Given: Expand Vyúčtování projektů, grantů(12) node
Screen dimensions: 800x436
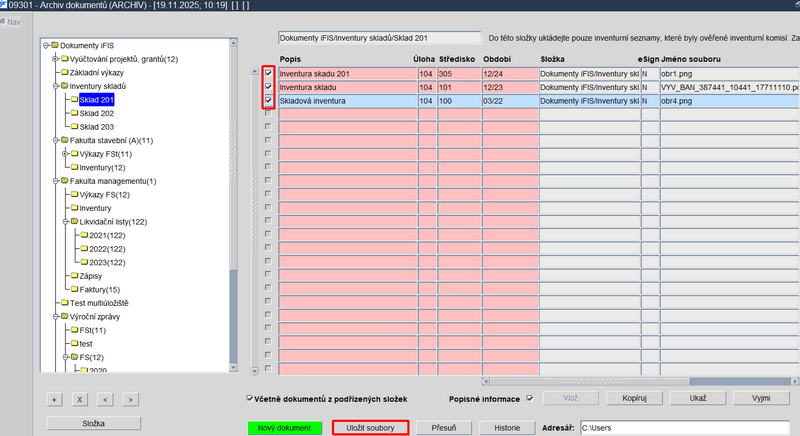Looking at the screenshot, I should (56, 59).
